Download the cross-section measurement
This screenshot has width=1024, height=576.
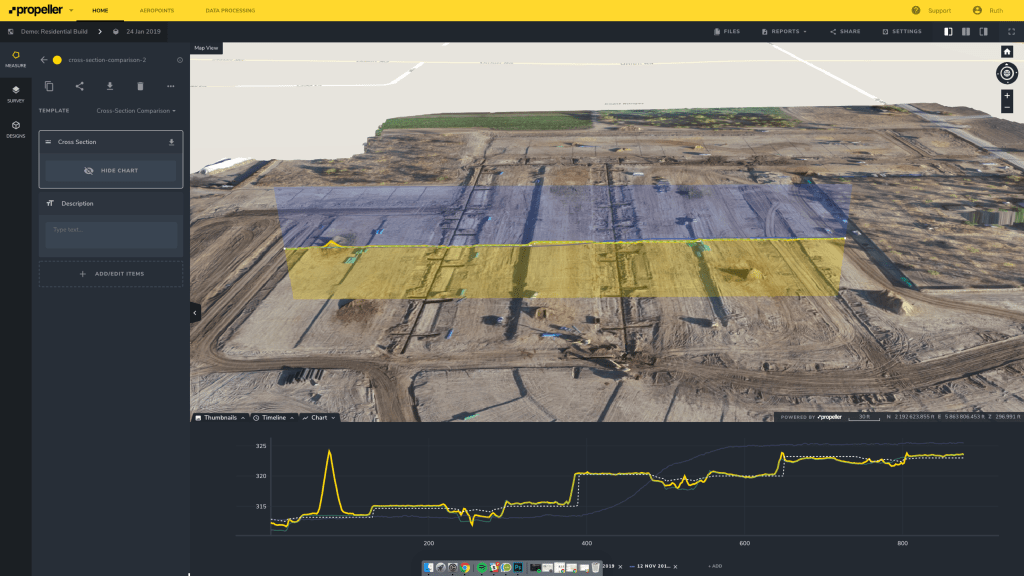tap(110, 85)
